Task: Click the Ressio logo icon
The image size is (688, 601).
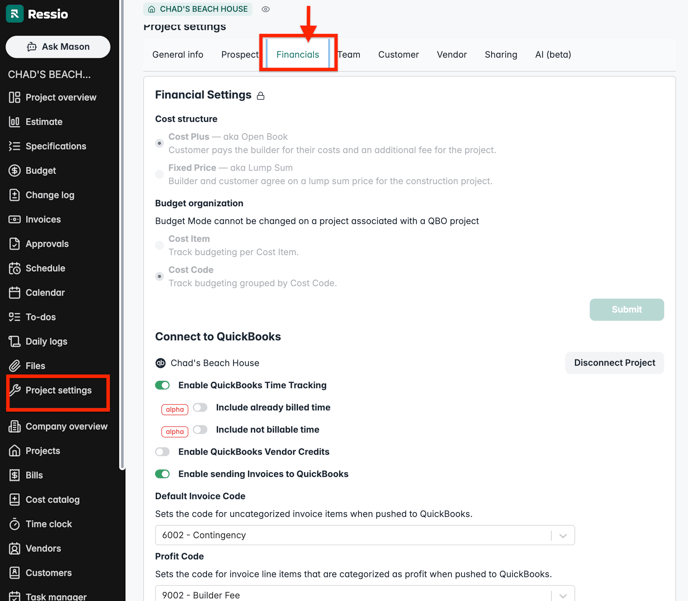Action: (x=14, y=15)
